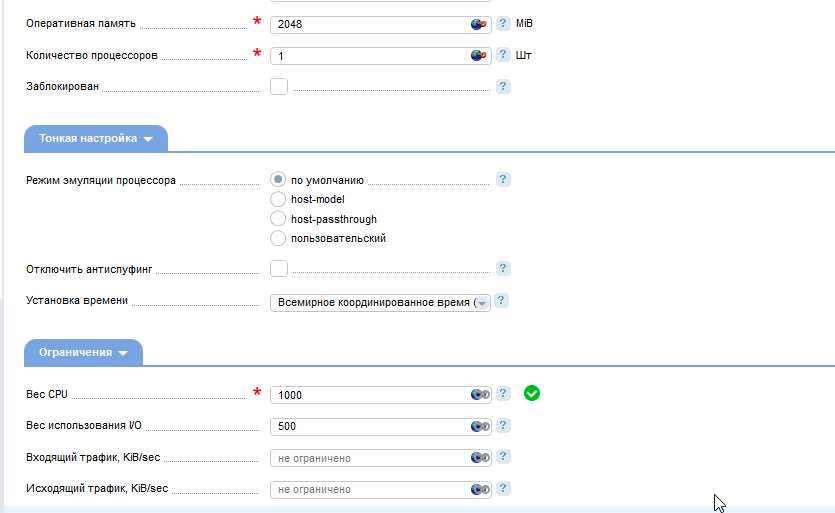The image size is (835, 513).
Task: Click the globe icon in Количество процессоров field
Action: 479,55
